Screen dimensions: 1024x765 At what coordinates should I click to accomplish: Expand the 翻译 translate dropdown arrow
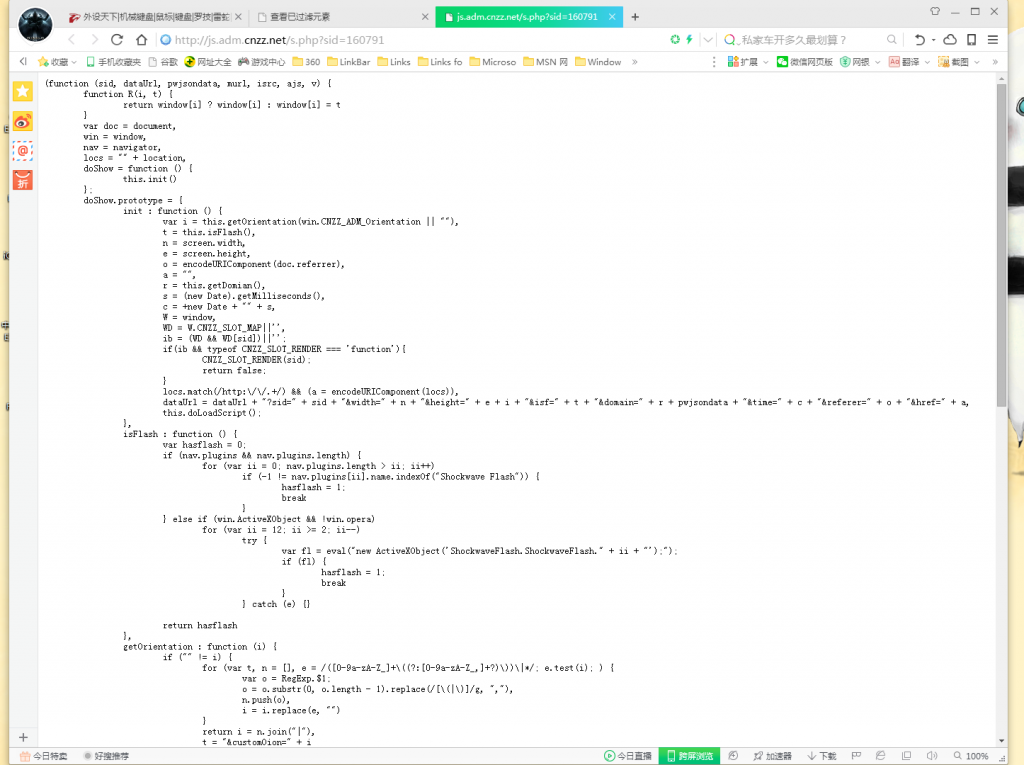click(x=927, y=62)
